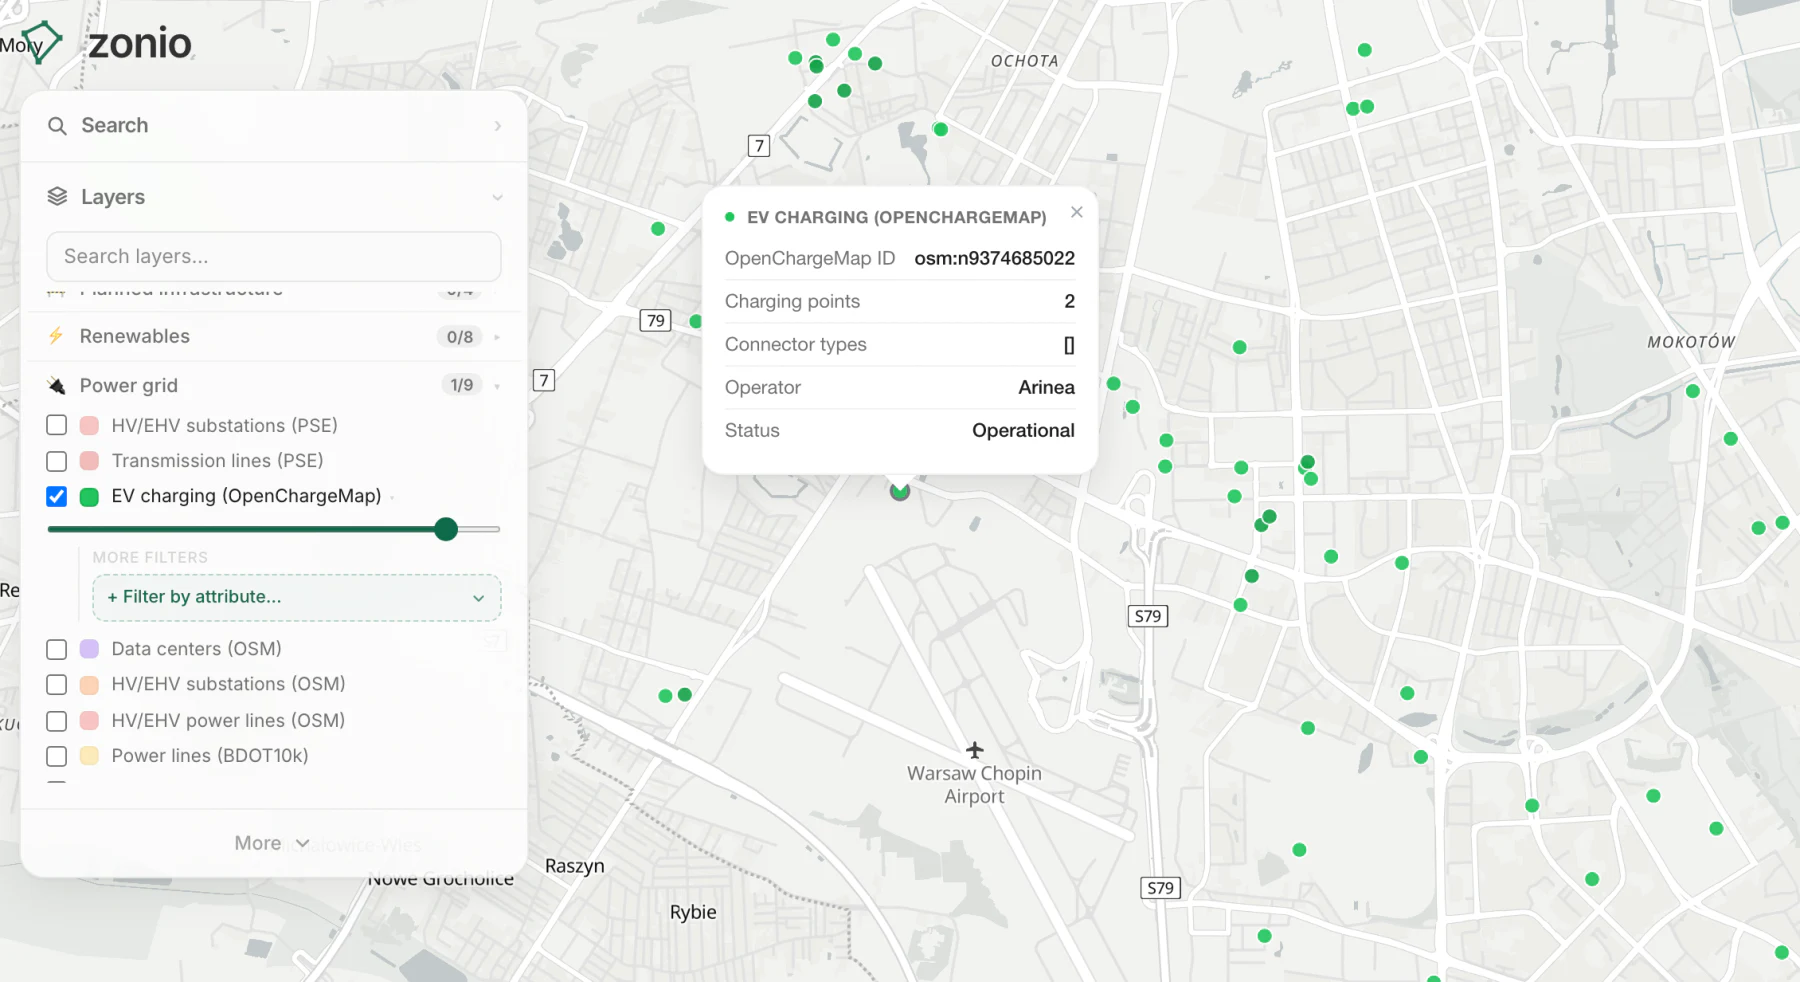Expand the Renewables group arrow

point(497,337)
